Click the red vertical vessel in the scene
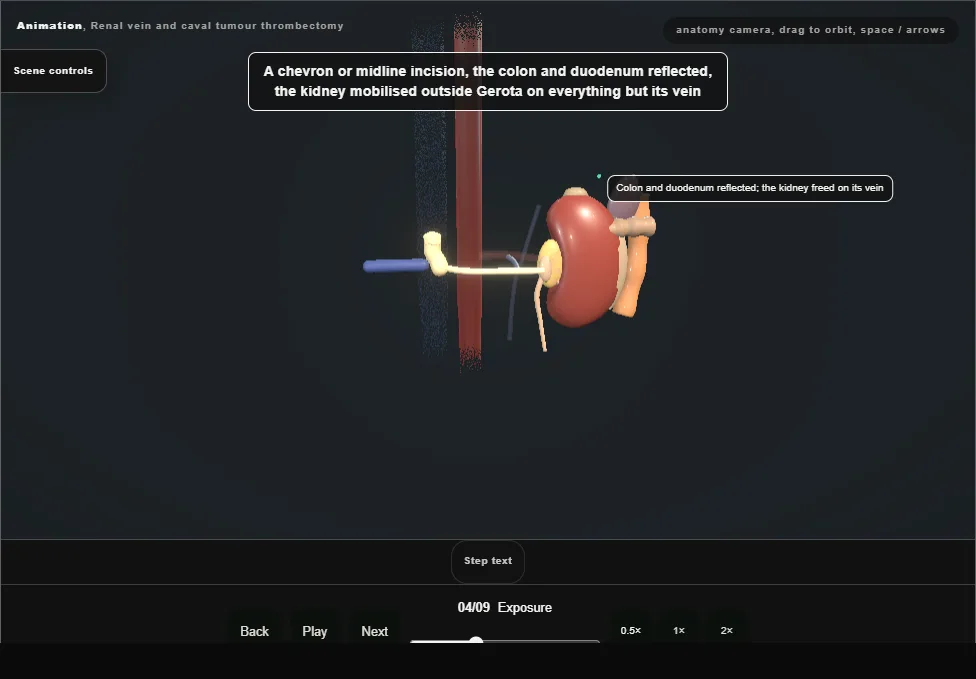Viewport: 976px width, 679px height. (x=468, y=193)
